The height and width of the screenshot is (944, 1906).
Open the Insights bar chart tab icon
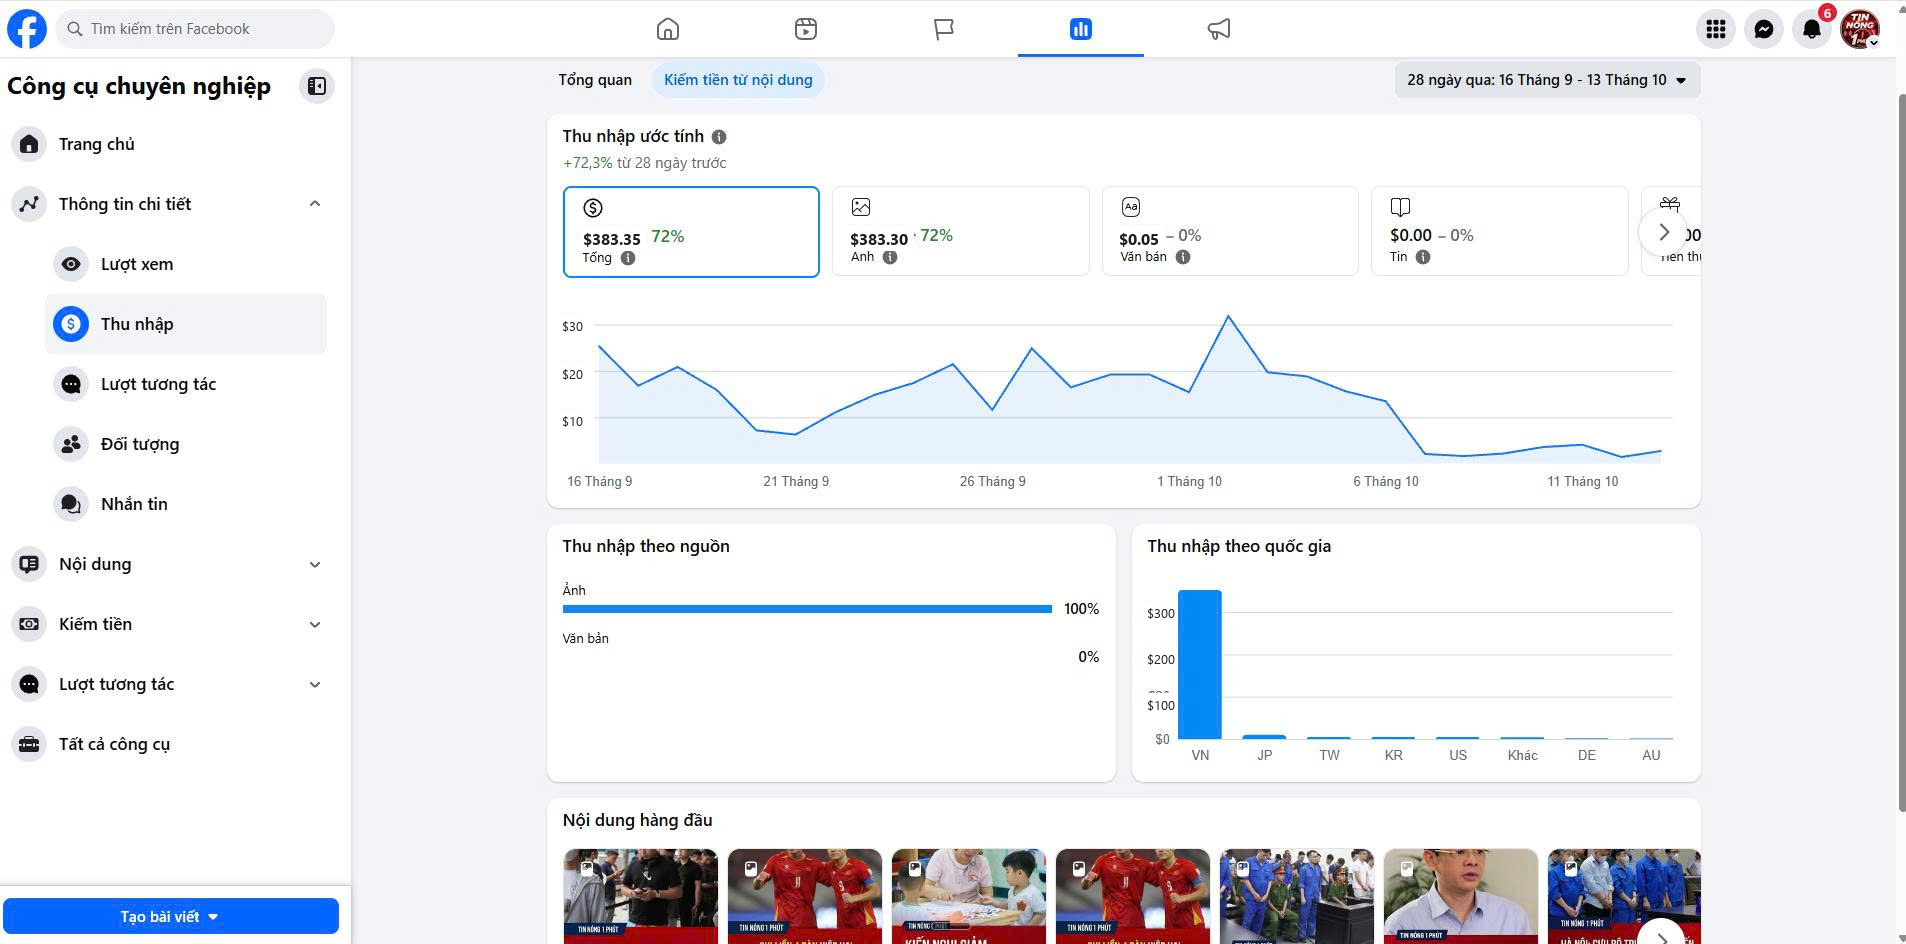point(1081,29)
